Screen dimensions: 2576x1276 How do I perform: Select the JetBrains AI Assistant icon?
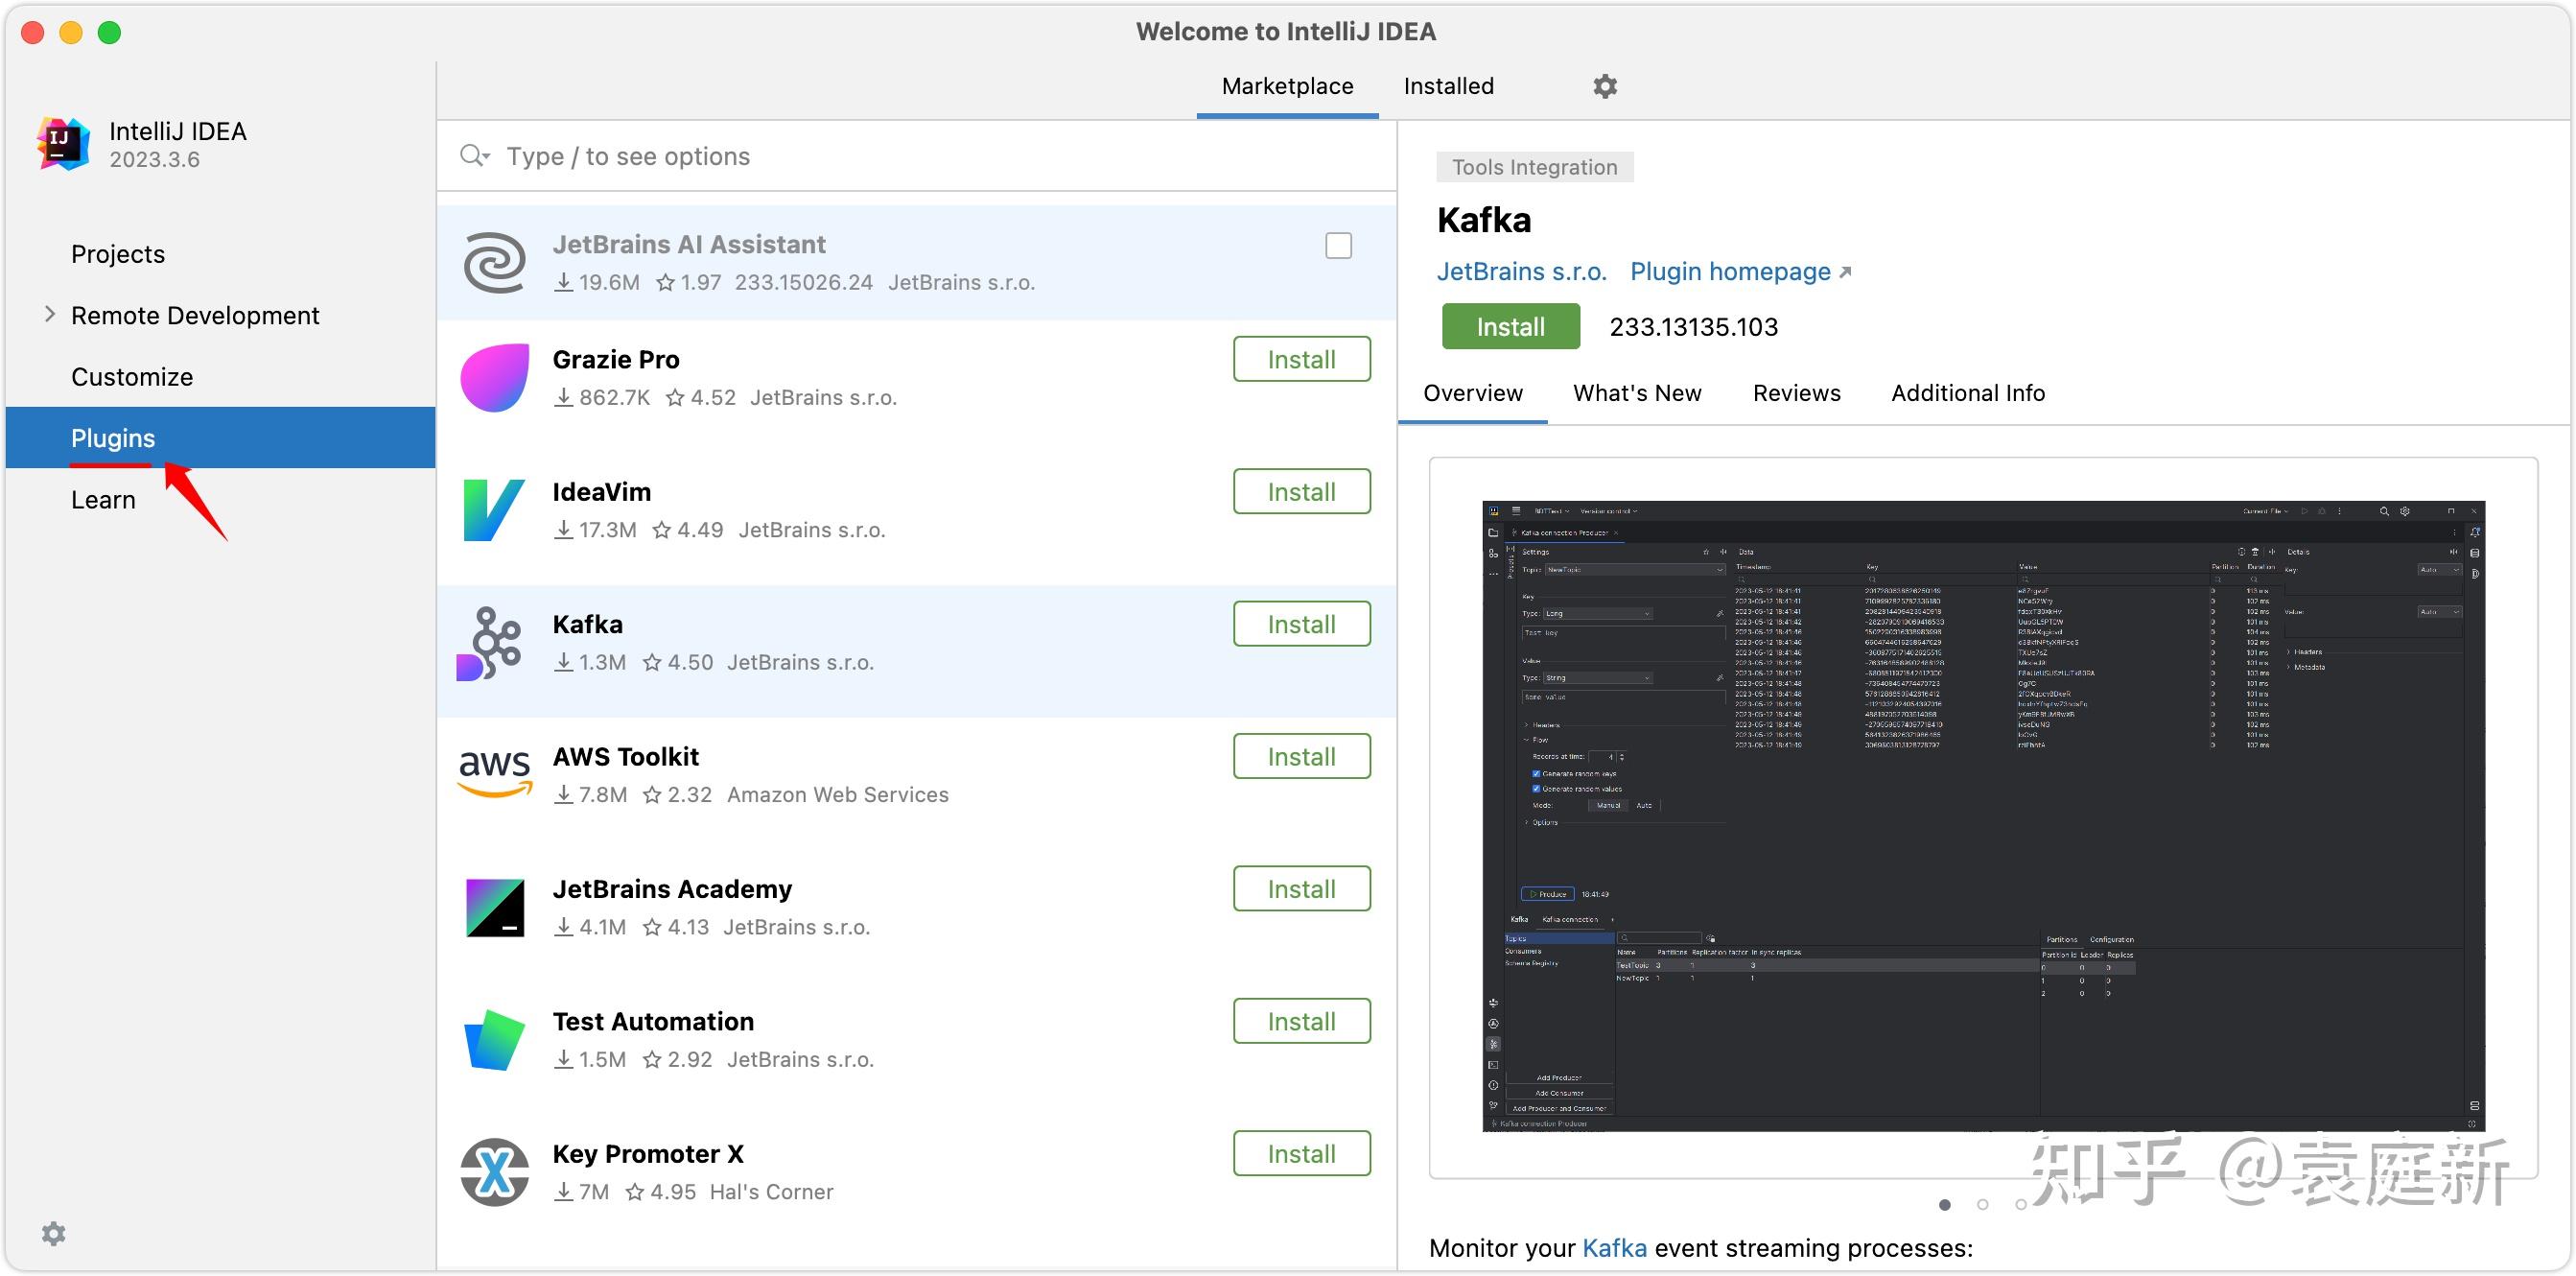click(494, 262)
